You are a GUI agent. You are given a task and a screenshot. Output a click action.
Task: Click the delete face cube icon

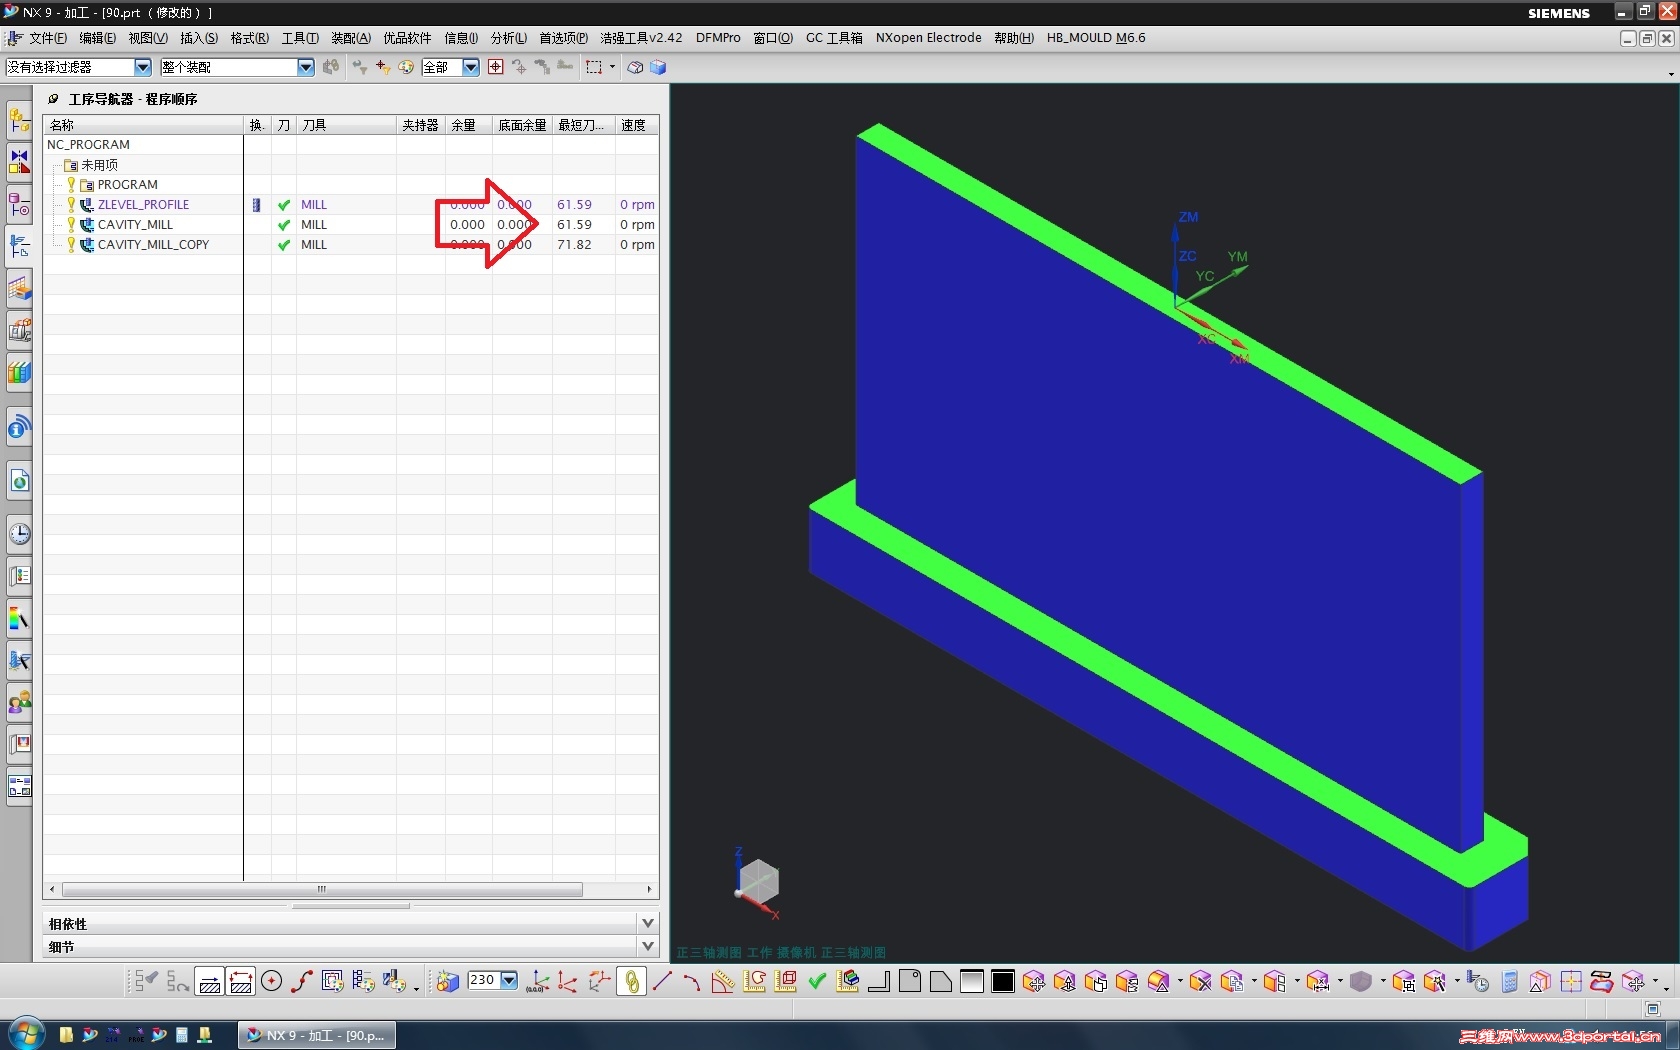pos(1201,981)
